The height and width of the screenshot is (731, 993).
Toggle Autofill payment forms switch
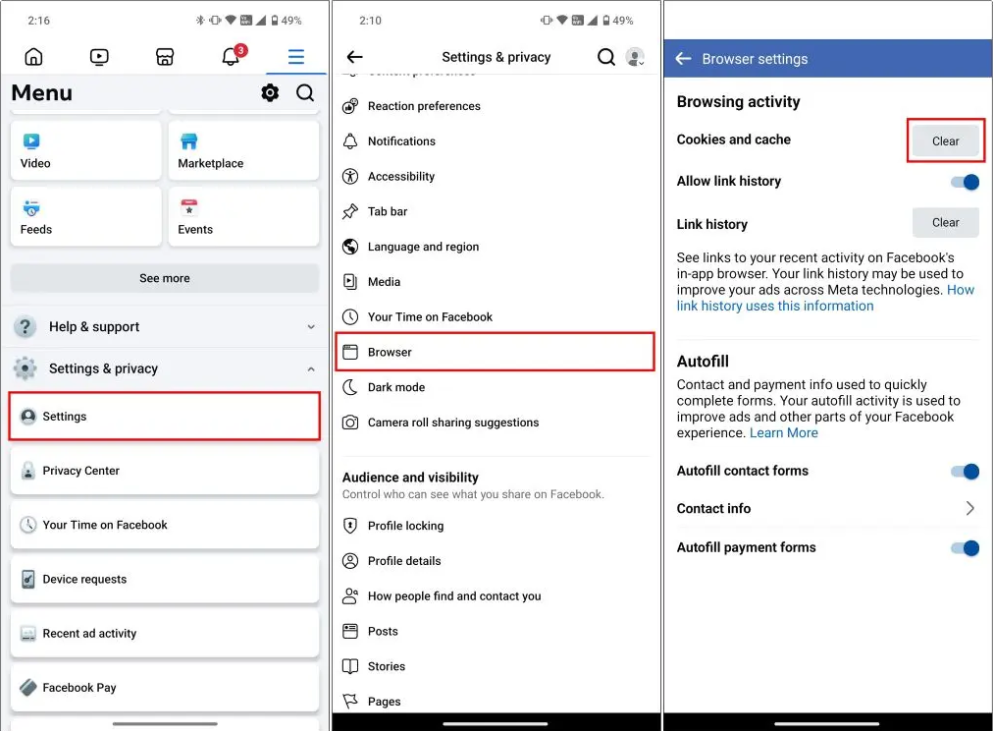coord(964,548)
